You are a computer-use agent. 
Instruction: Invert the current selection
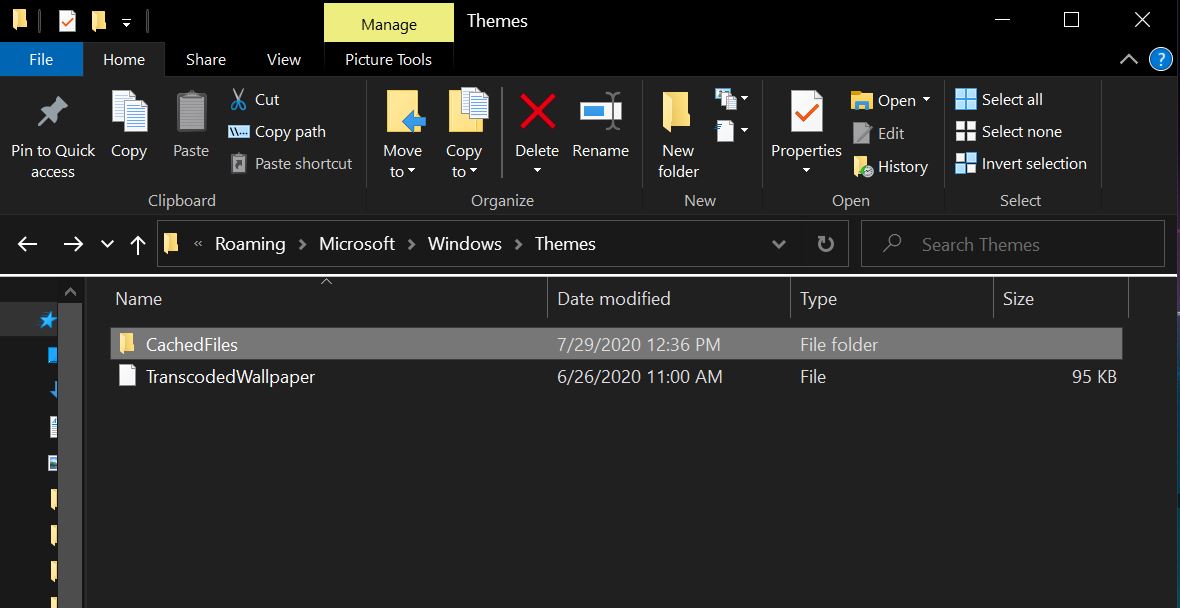[1021, 163]
